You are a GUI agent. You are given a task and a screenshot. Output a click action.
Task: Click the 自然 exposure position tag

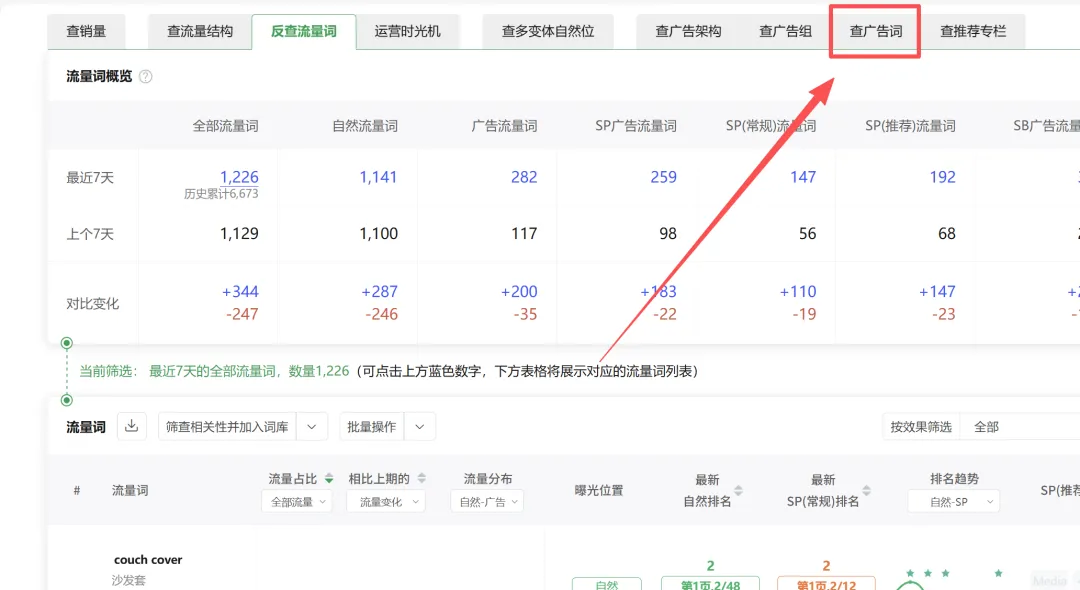point(607,584)
